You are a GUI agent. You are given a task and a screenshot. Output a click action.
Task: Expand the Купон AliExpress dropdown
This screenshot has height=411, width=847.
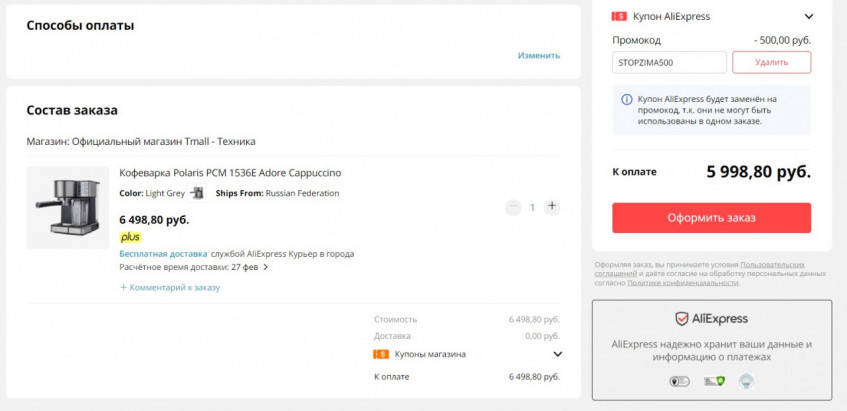click(809, 16)
